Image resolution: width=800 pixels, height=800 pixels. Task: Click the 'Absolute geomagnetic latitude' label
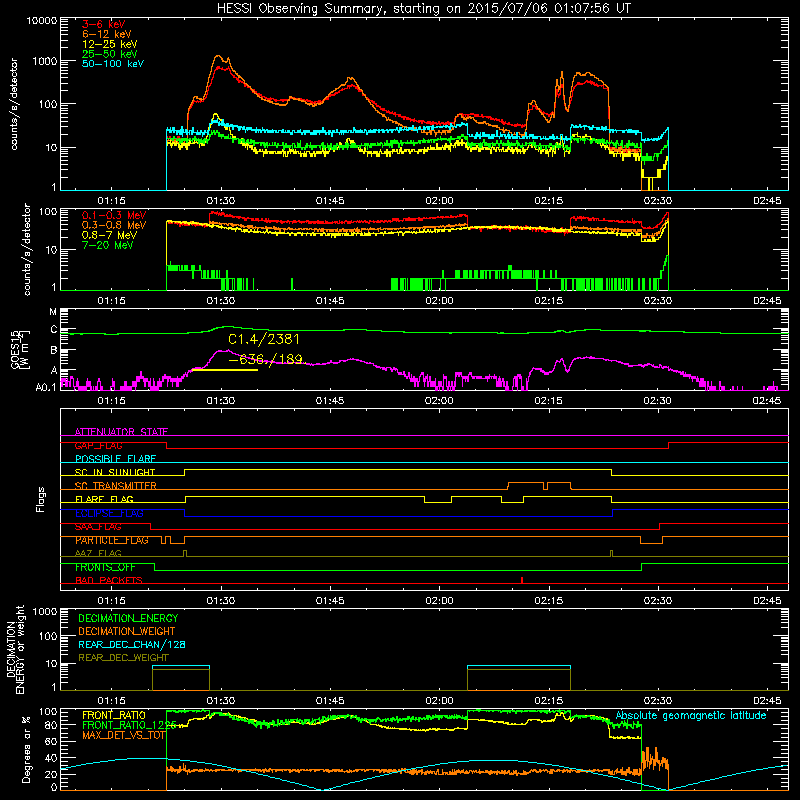pos(691,716)
